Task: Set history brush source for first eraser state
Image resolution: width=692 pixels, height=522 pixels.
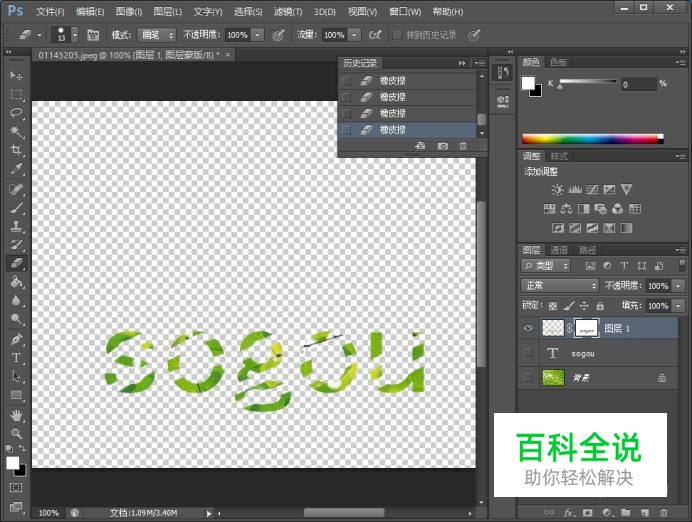Action: point(347,81)
